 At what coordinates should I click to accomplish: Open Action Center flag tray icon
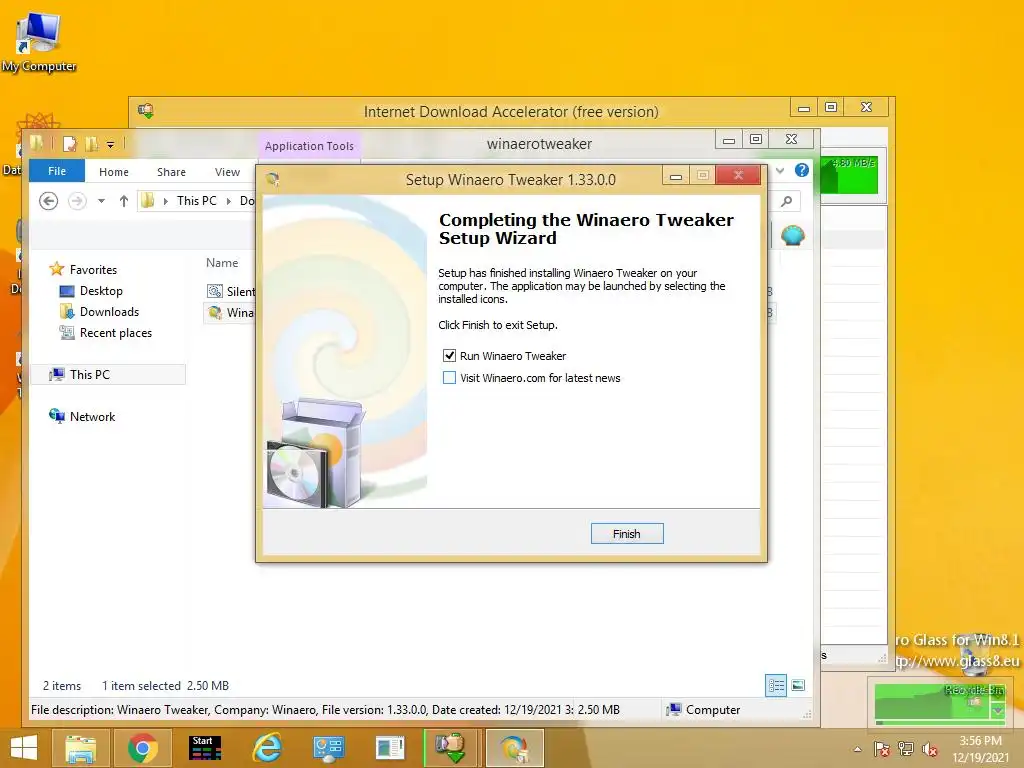click(882, 749)
